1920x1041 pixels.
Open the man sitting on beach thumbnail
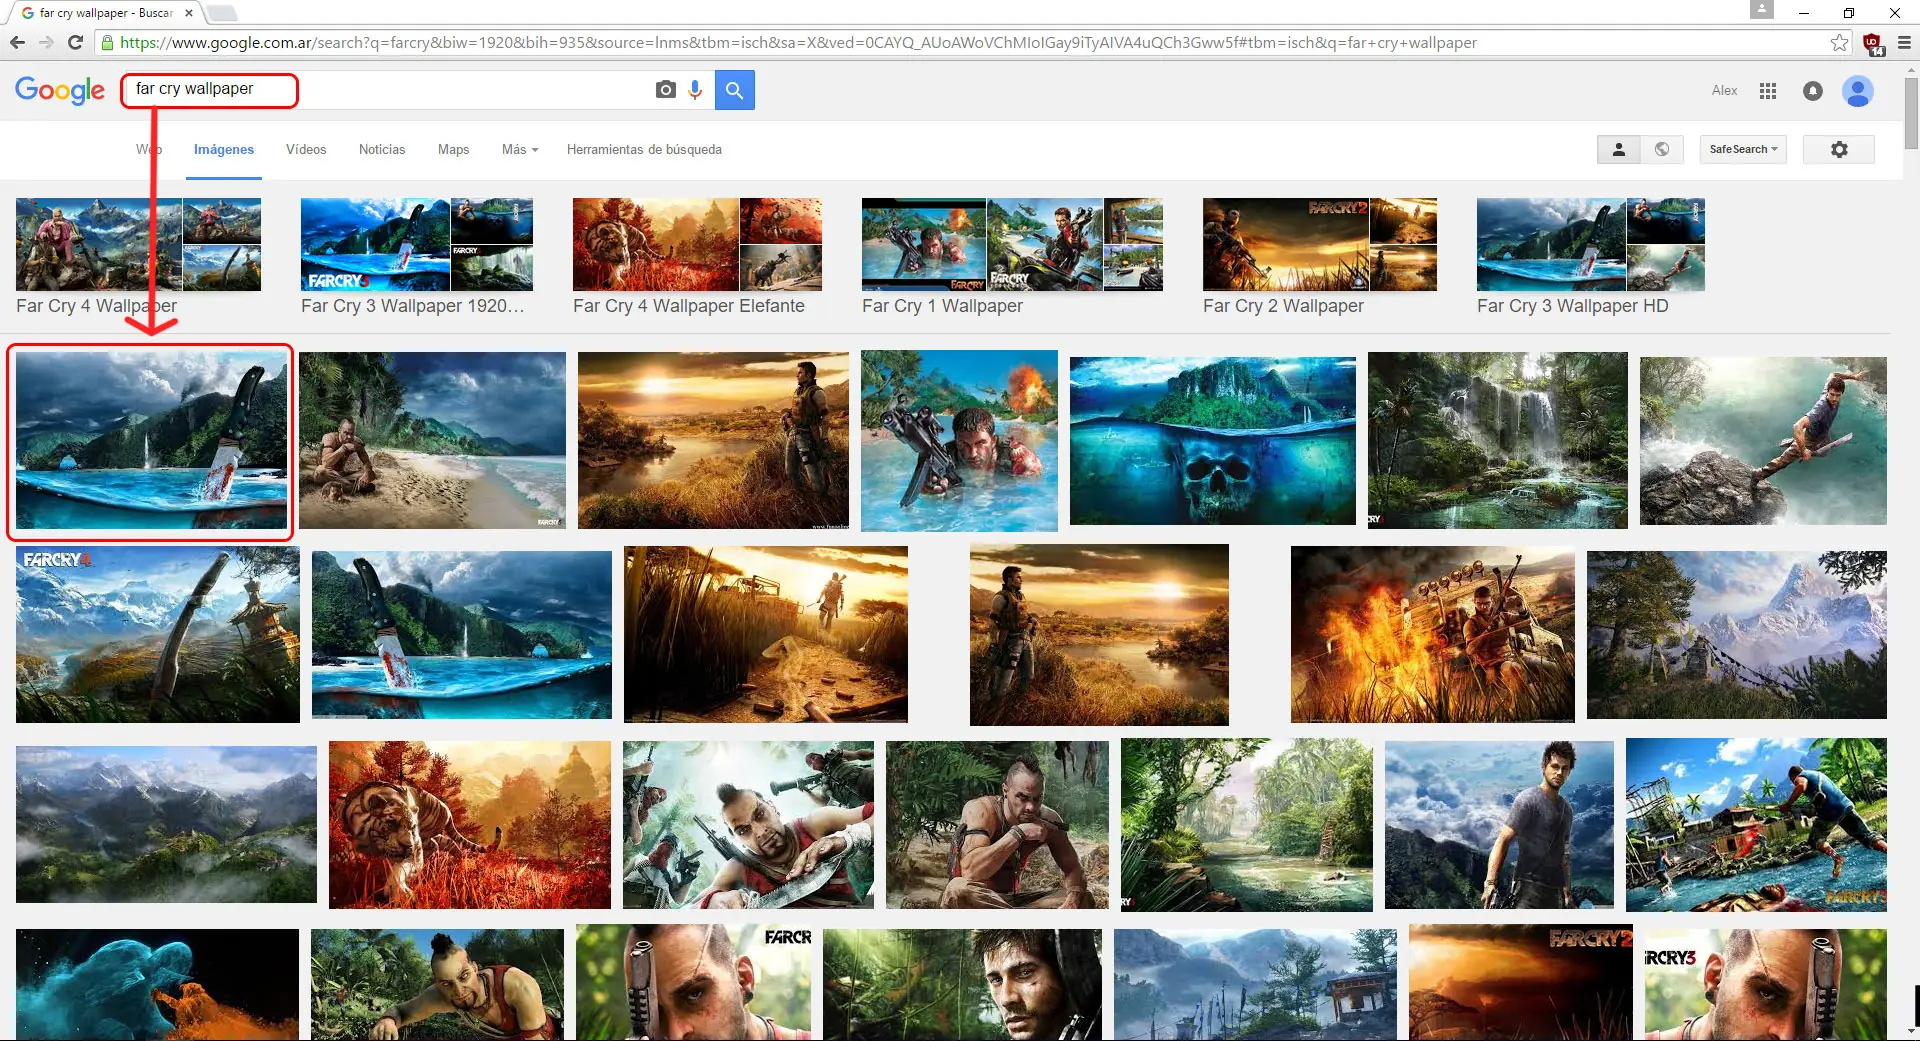tap(432, 440)
